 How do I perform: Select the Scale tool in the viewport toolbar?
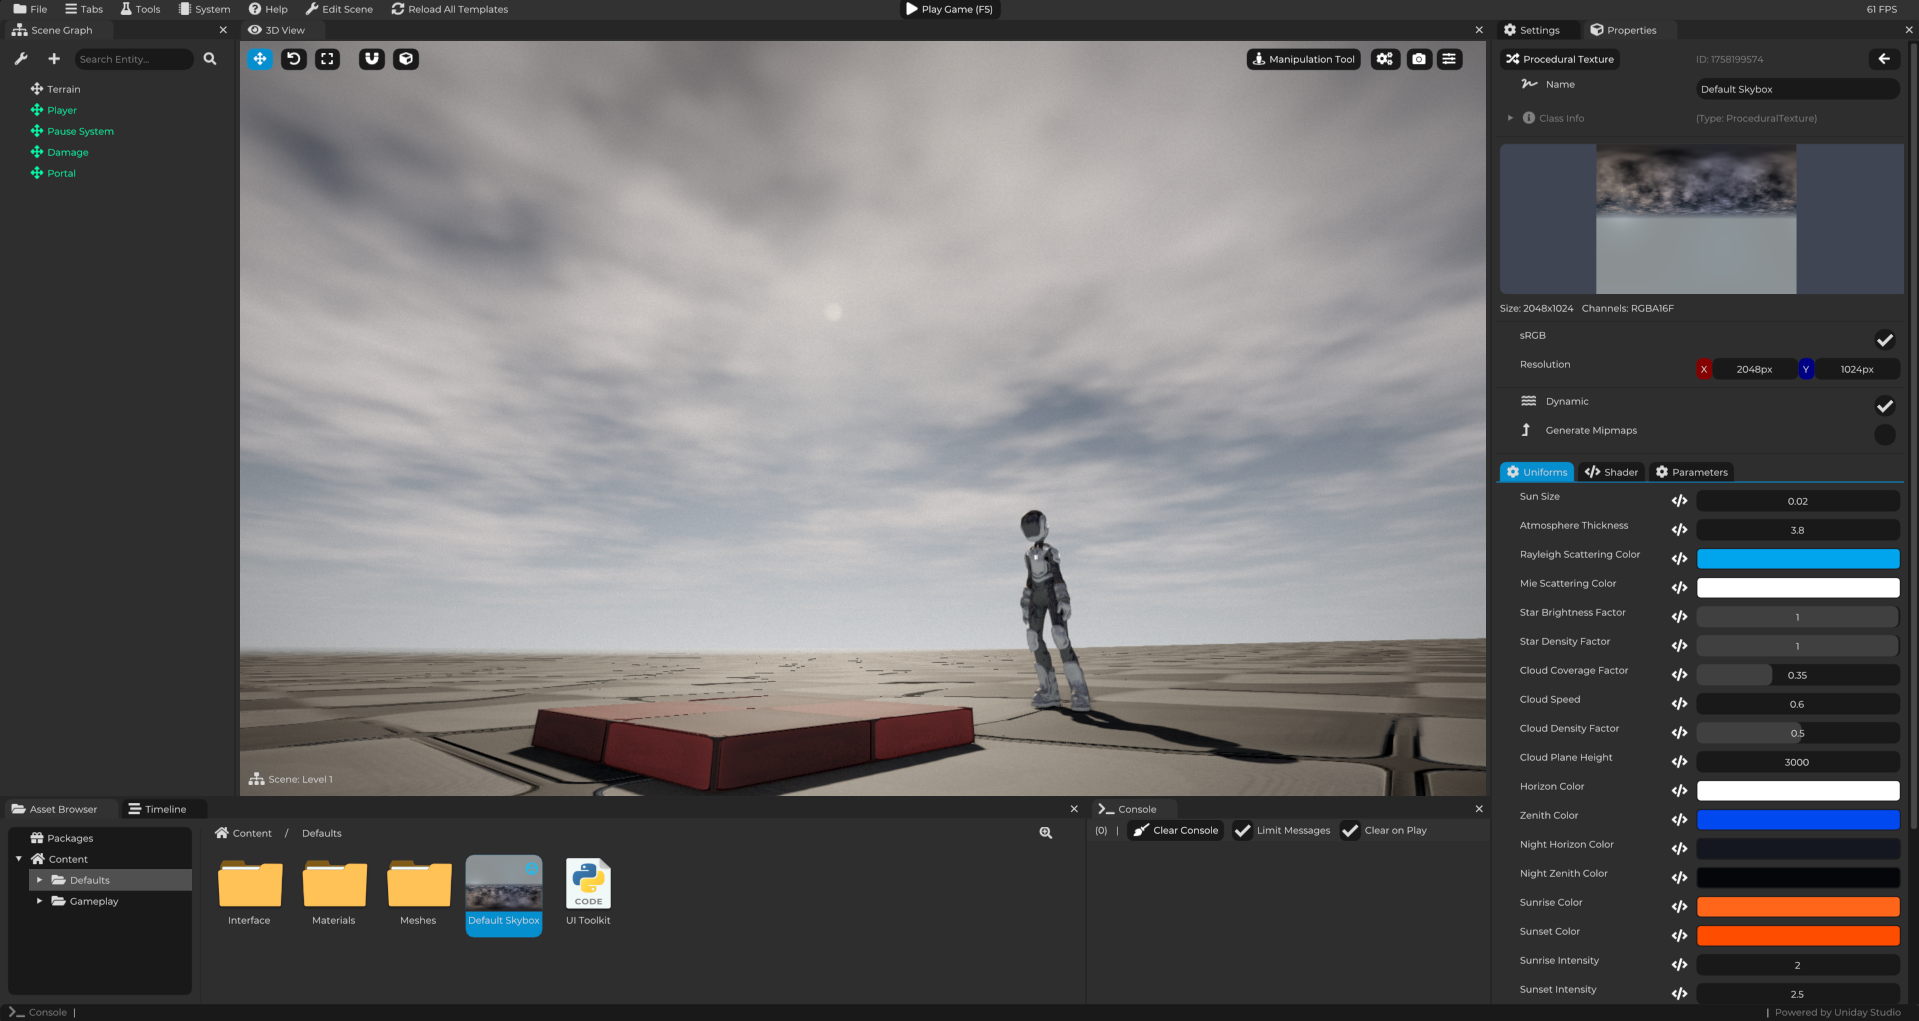tap(327, 59)
